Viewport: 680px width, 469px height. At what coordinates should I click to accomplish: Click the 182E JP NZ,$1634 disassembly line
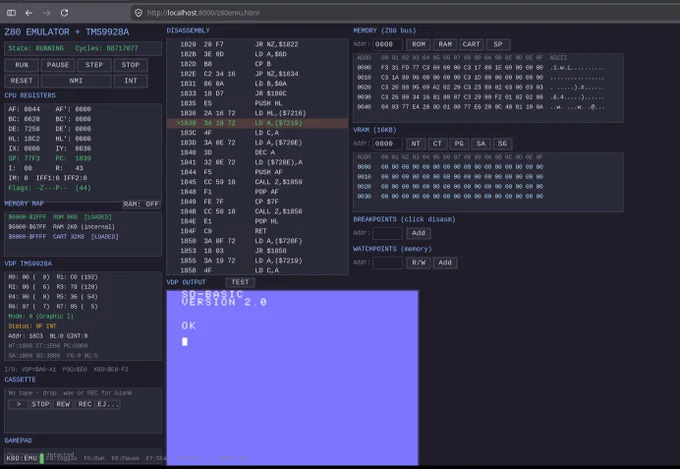(257, 74)
